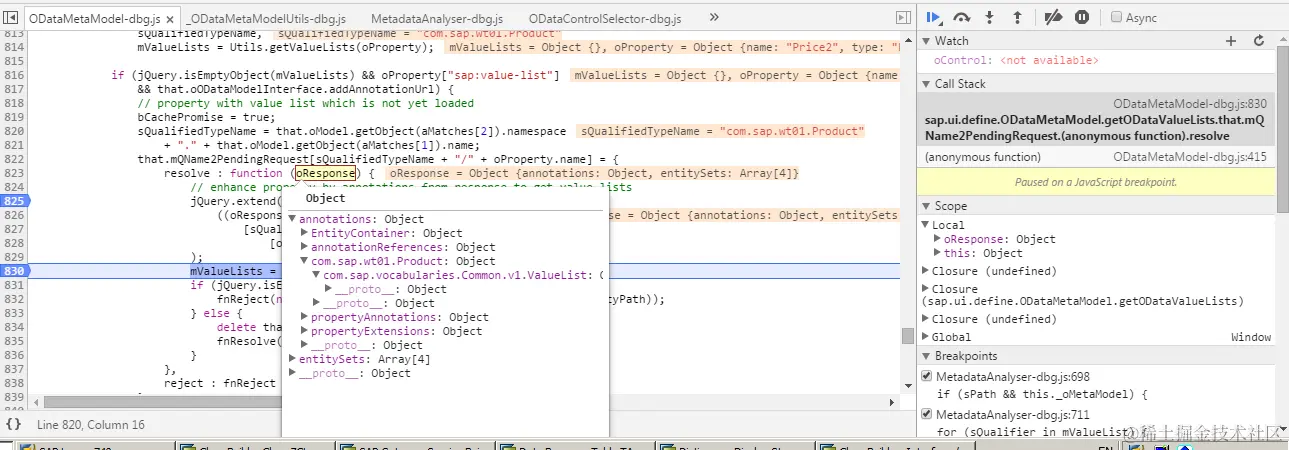Toggle the breakpoint marker on line 825
Viewport: 1289px width, 450px height.
(14, 201)
